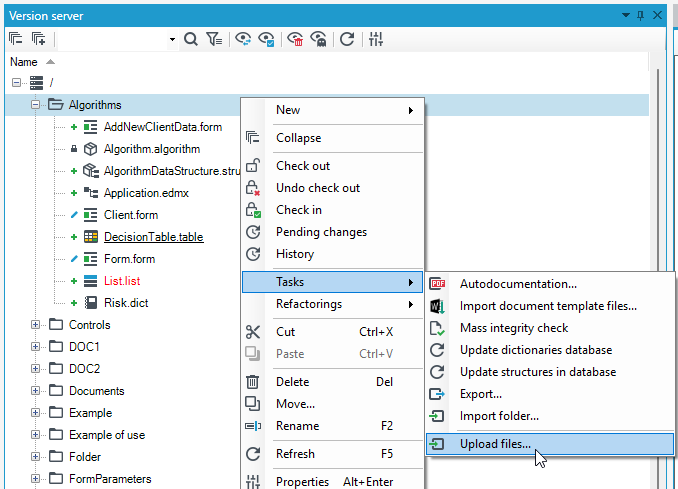Choose Export... from Tasks submenu
Screen dimensions: 678x489
point(550,394)
